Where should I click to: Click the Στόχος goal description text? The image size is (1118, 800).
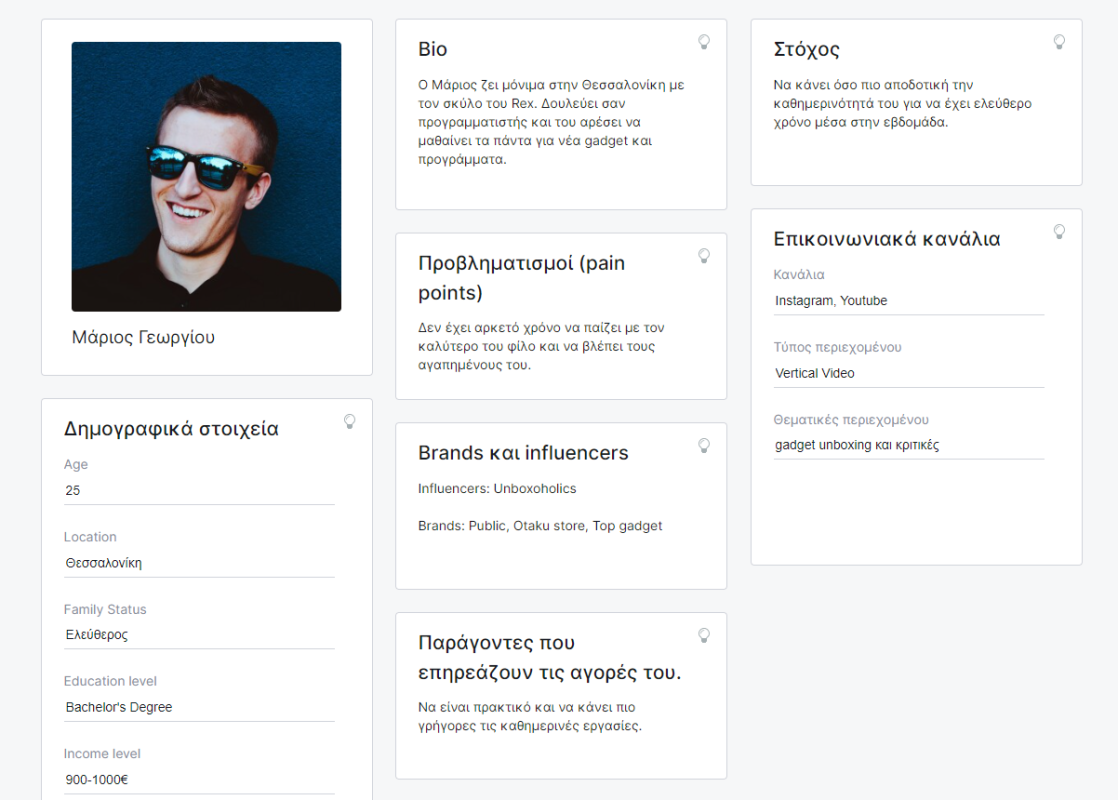(903, 103)
